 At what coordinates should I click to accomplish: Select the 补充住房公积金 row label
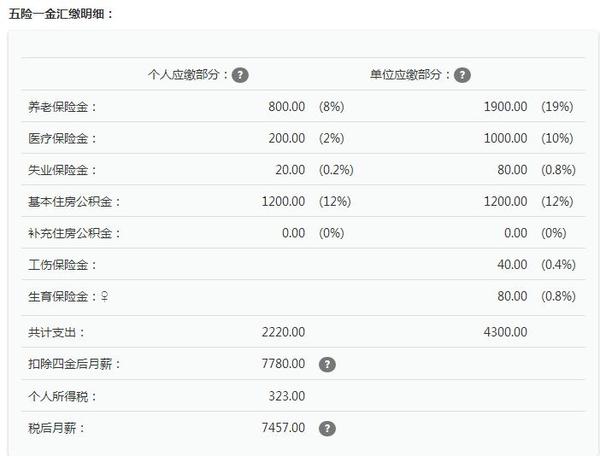click(x=74, y=233)
